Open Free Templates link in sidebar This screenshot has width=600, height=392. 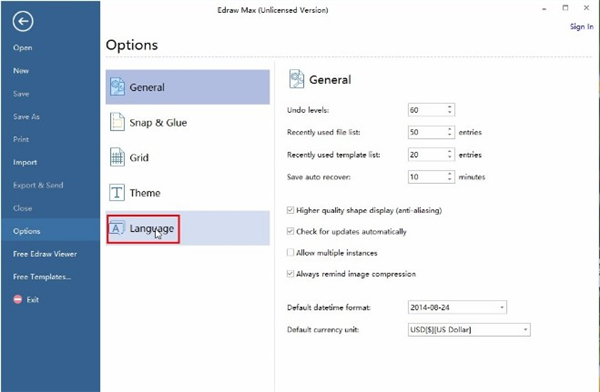point(42,277)
